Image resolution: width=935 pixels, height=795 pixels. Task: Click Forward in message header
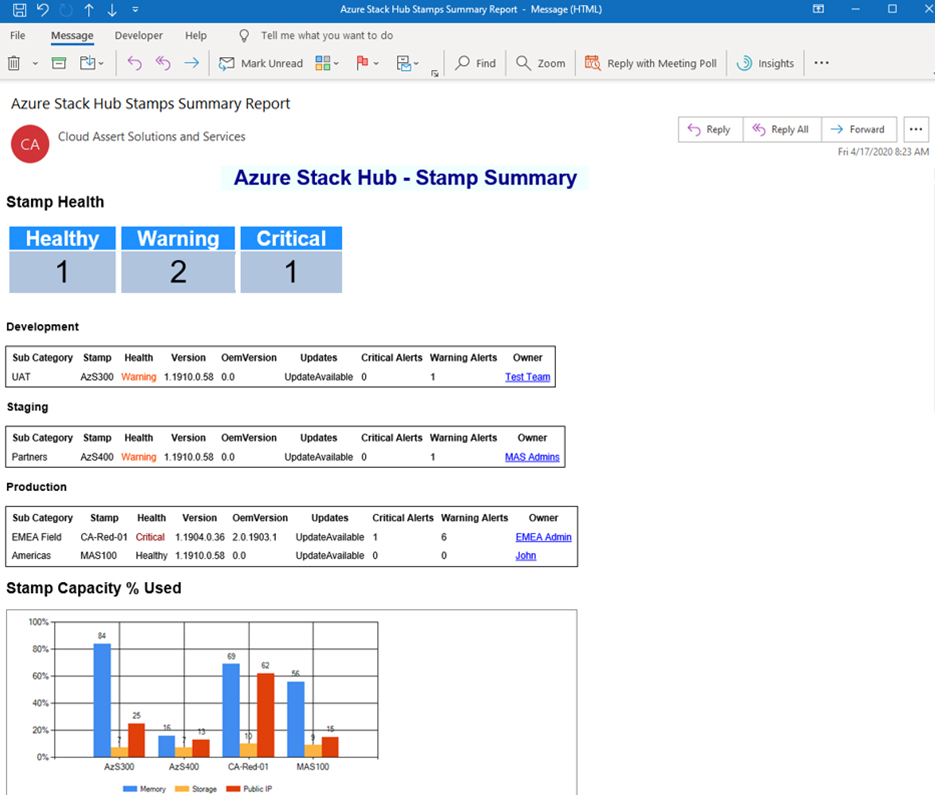(x=859, y=129)
